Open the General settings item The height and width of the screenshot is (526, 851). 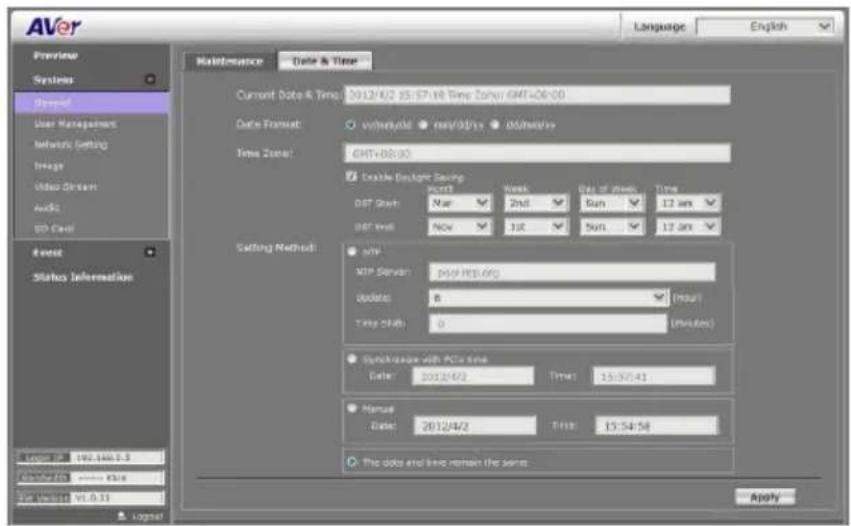click(91, 103)
